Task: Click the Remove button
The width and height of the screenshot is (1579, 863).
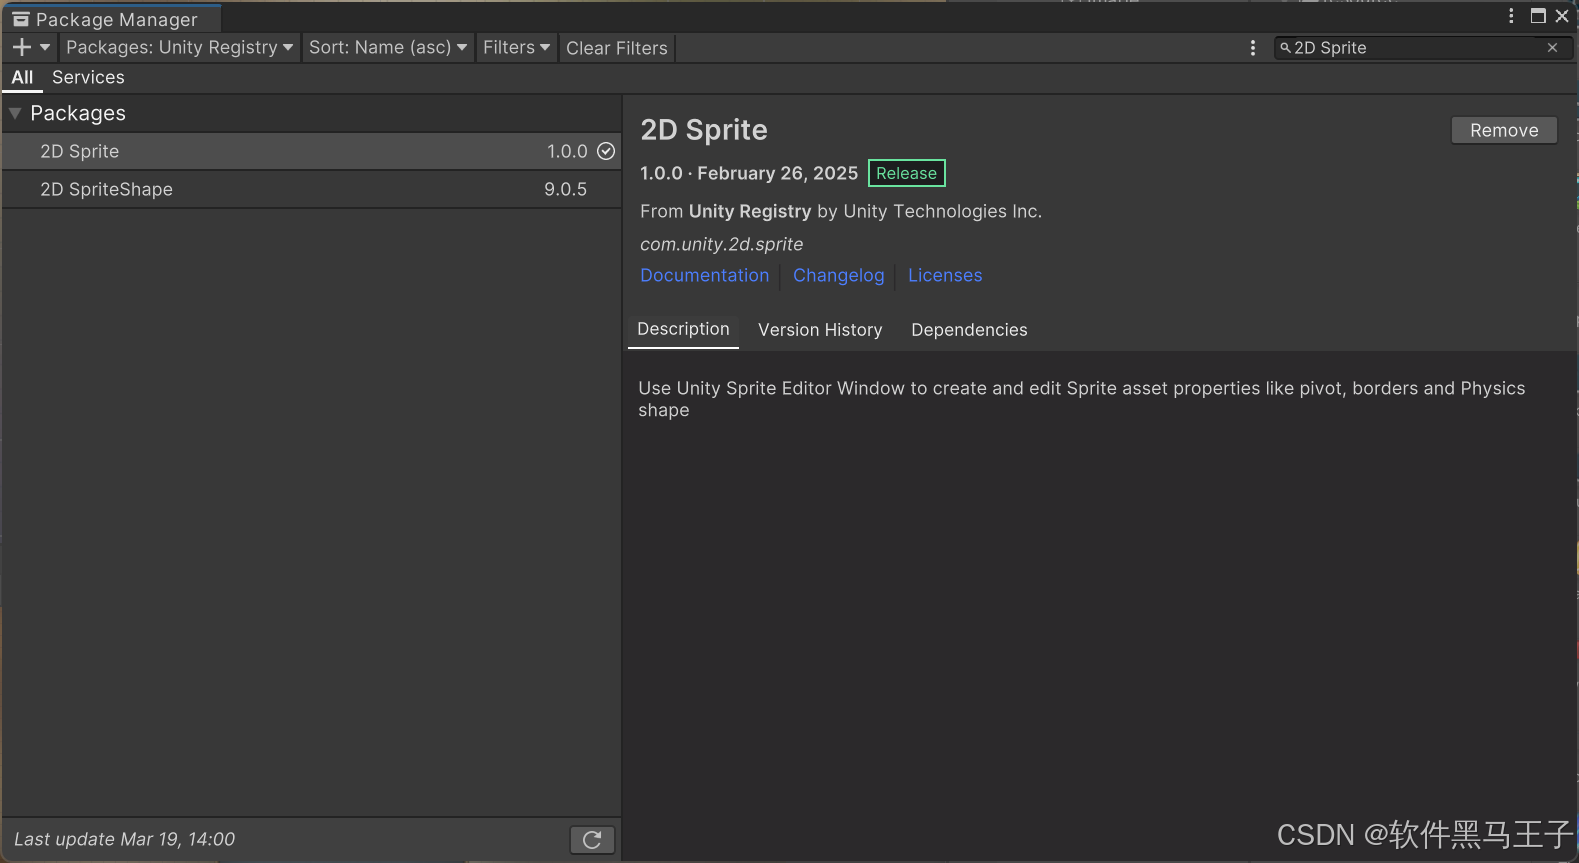Action: (x=1504, y=130)
